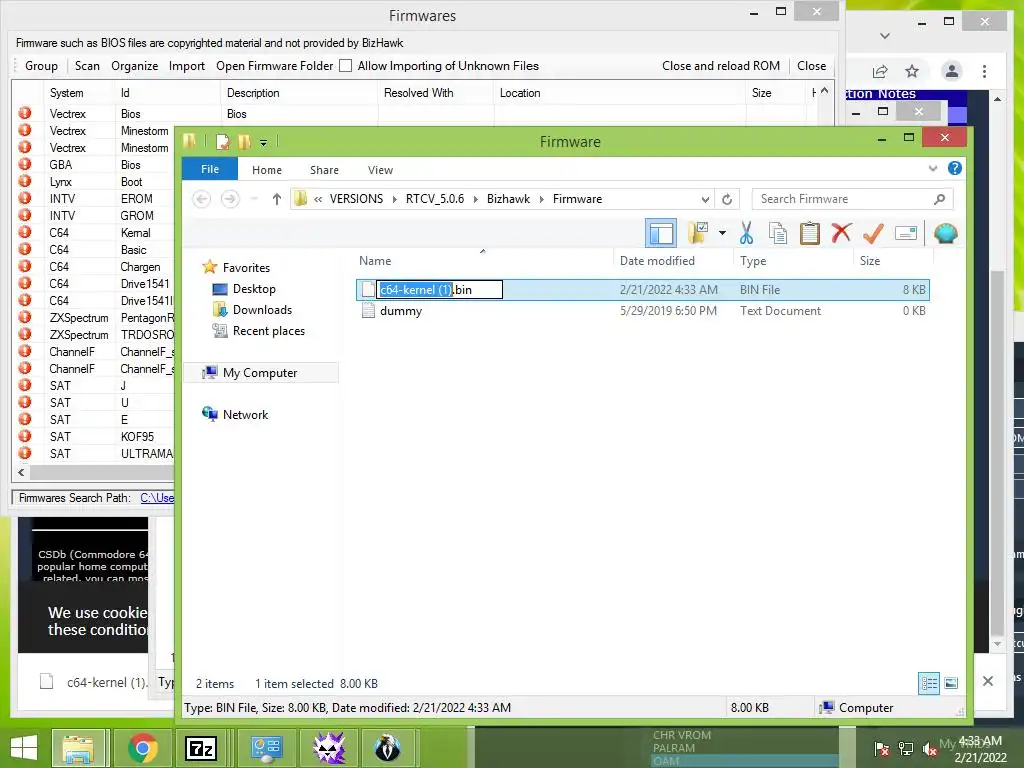Screen dimensions: 1024x768
Task: Click the Up arrow navigation button
Action: [277, 199]
